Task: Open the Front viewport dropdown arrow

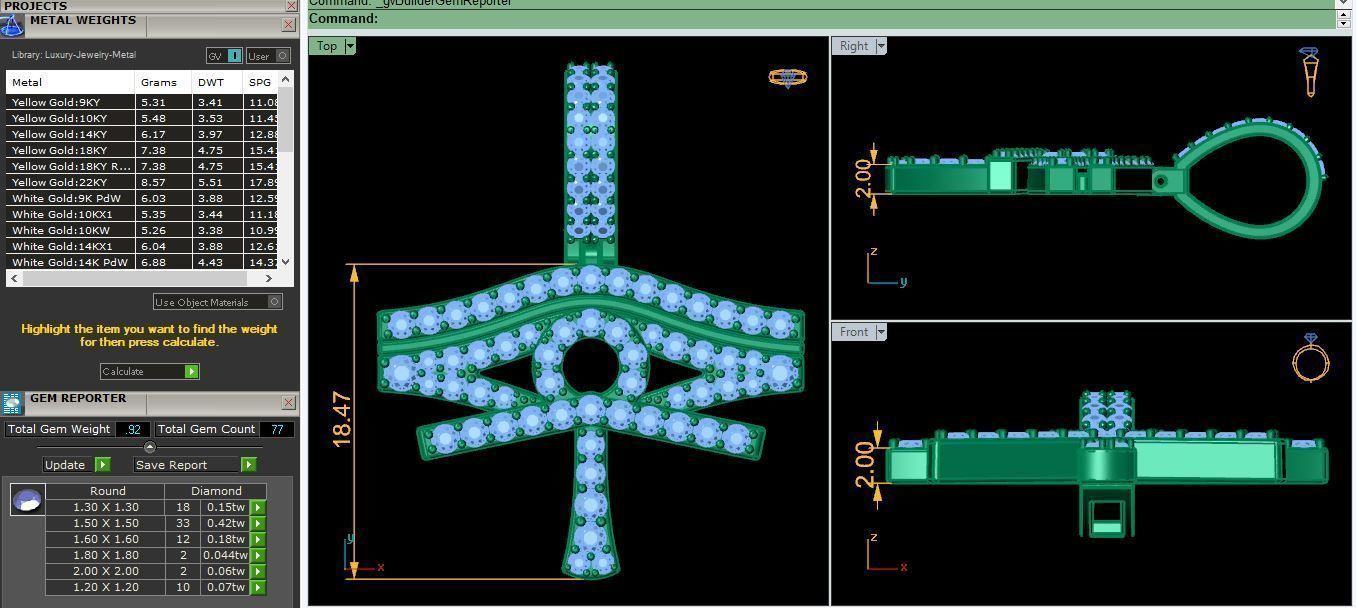Action: [x=880, y=331]
